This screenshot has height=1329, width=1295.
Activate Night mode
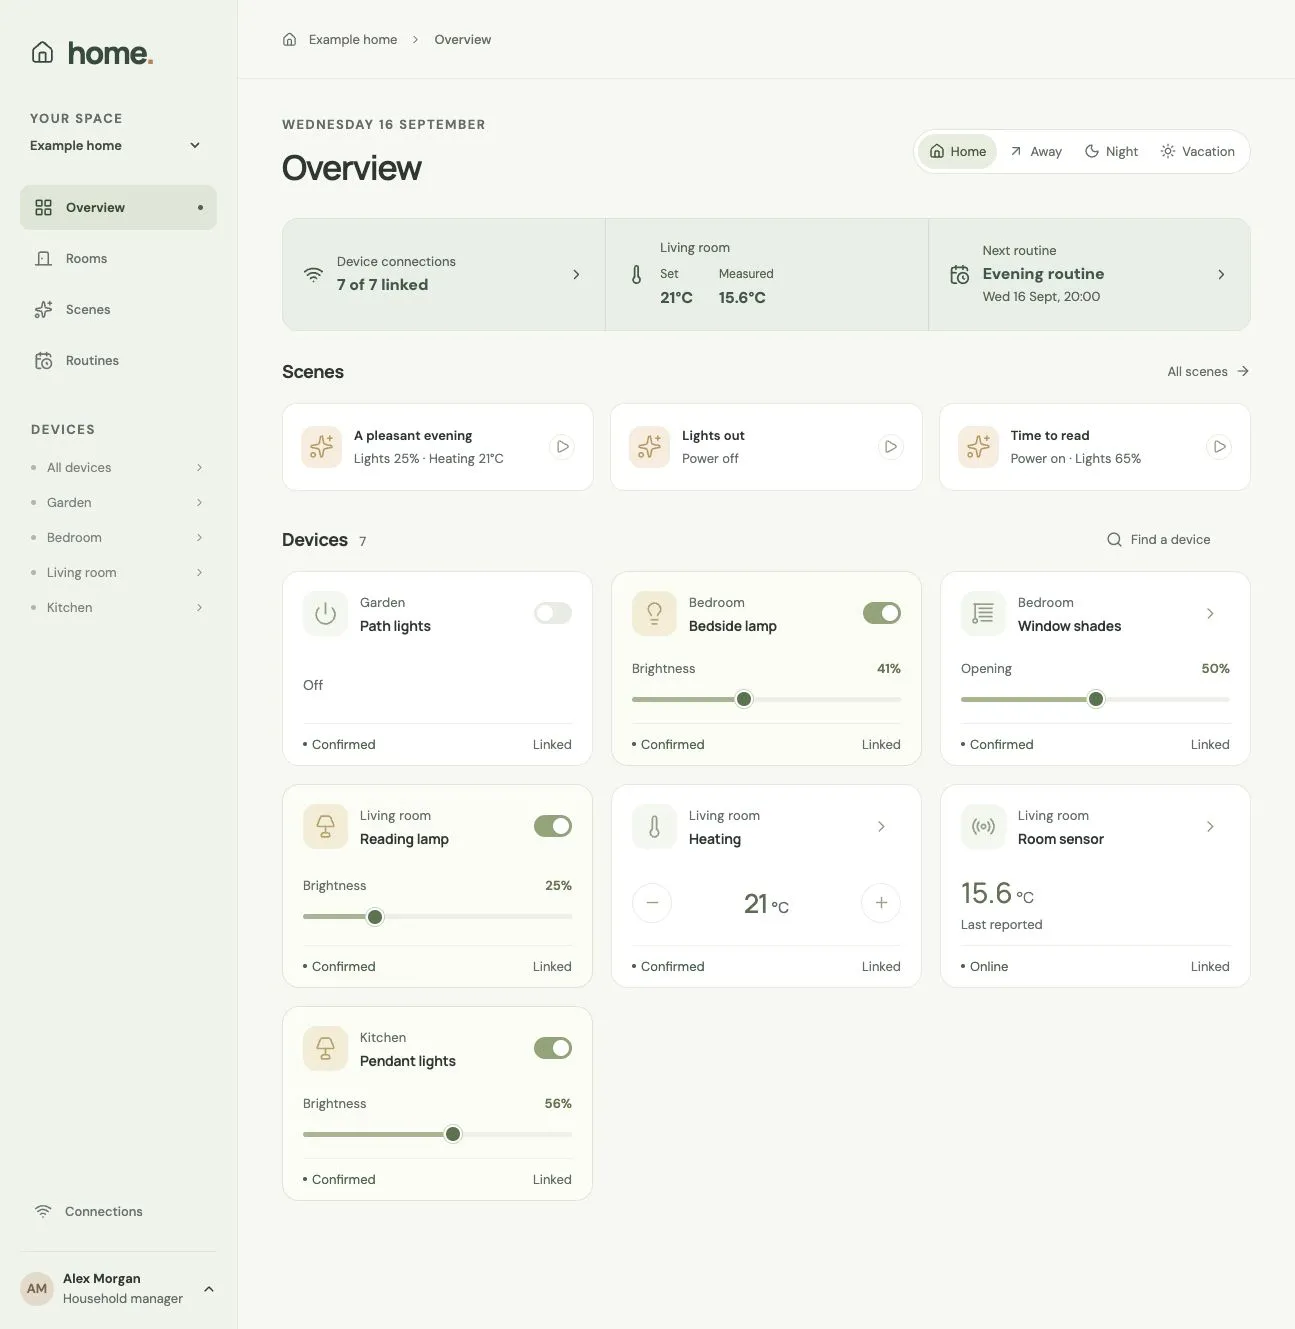[x=1112, y=152]
